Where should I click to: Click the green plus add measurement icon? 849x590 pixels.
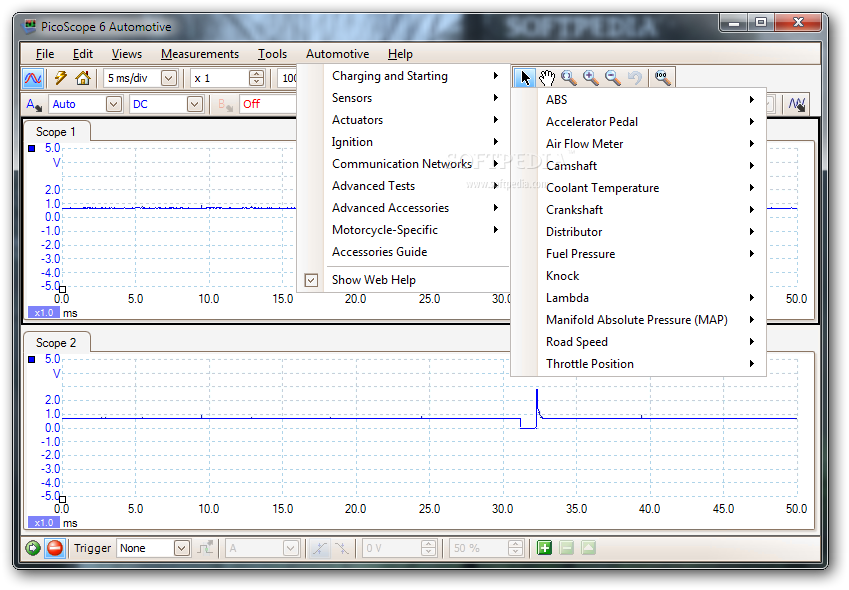(x=544, y=548)
